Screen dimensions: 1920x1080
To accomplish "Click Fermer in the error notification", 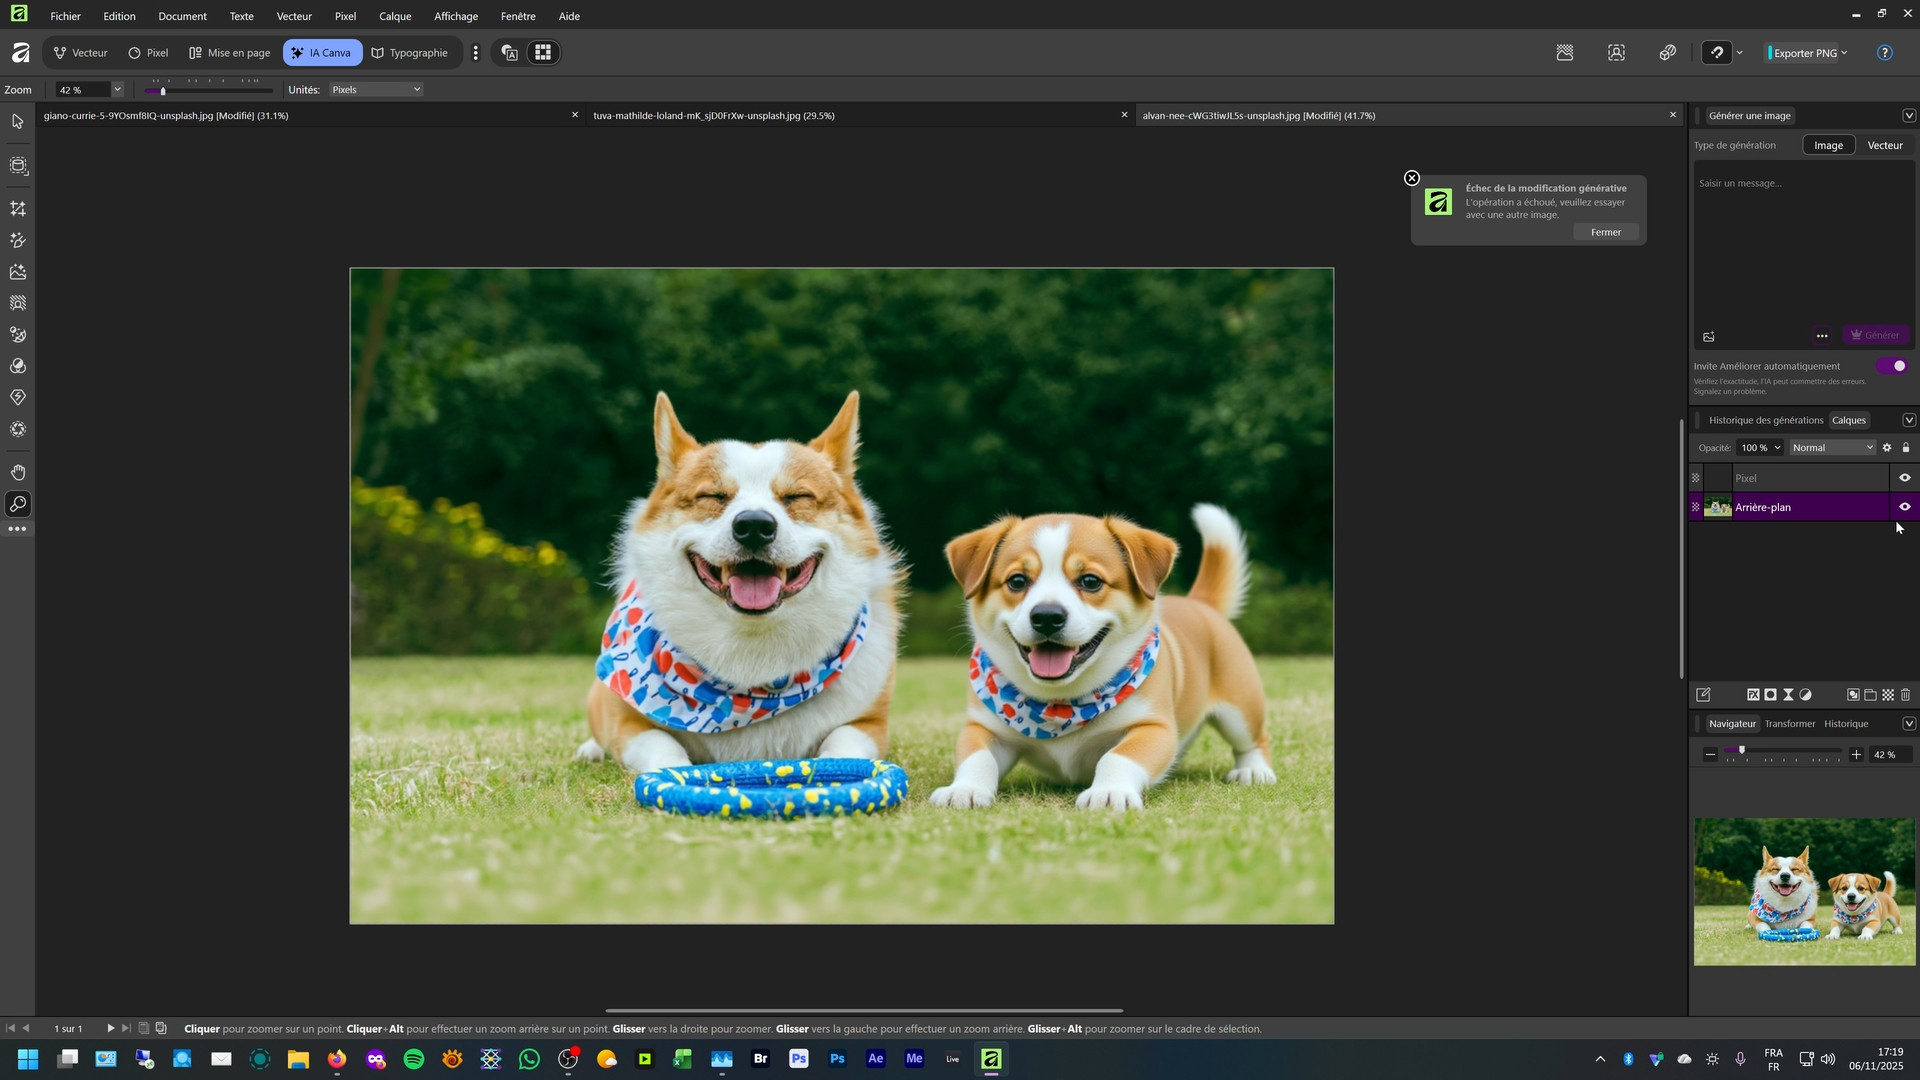I will pyautogui.click(x=1606, y=232).
